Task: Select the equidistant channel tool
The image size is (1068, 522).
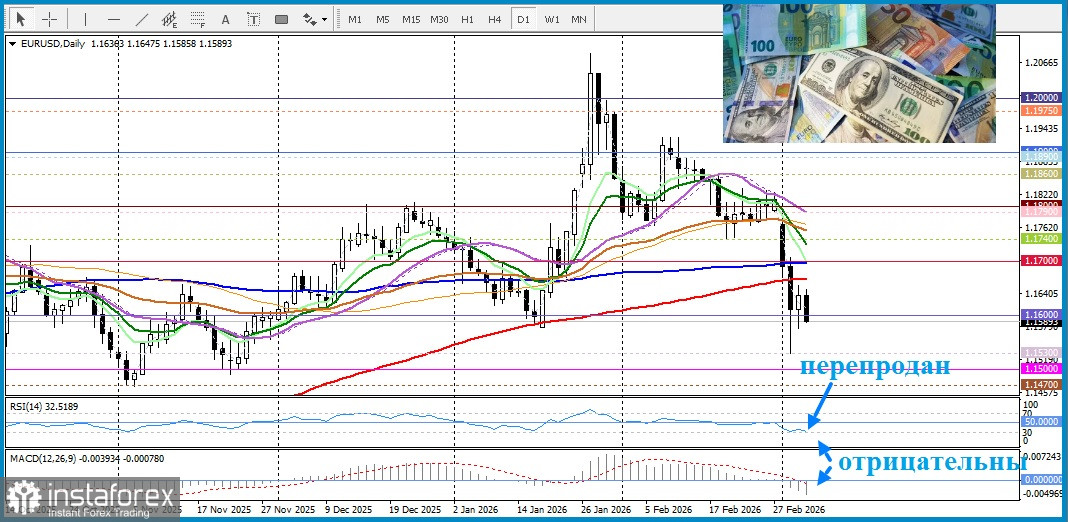Action: coord(170,19)
